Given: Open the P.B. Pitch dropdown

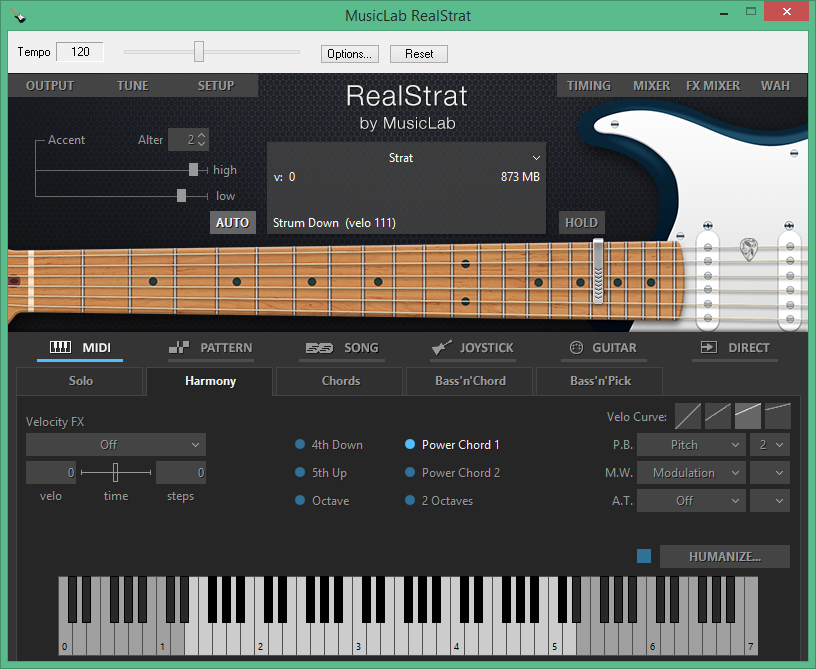Looking at the screenshot, I should click(691, 445).
